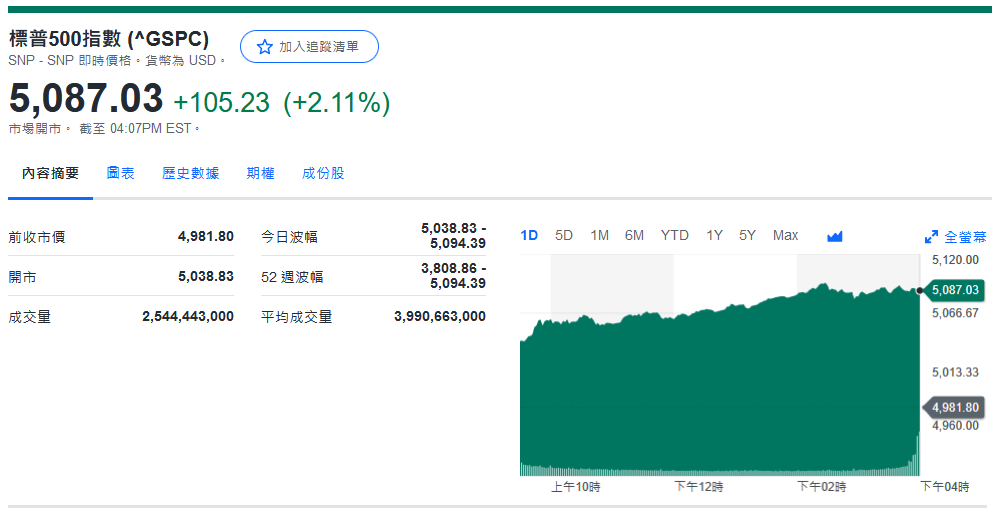Select the 1D chart range
The height and width of the screenshot is (516, 992).
click(529, 235)
